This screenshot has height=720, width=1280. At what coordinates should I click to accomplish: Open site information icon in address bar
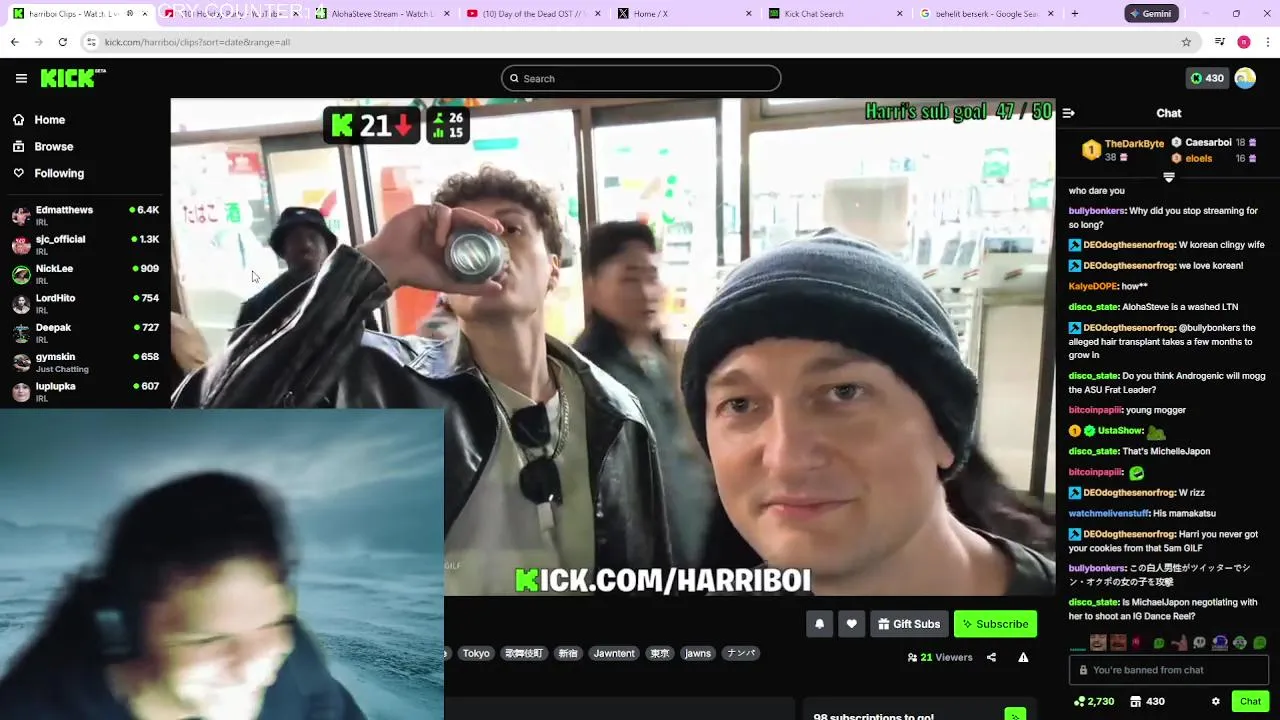pos(91,42)
